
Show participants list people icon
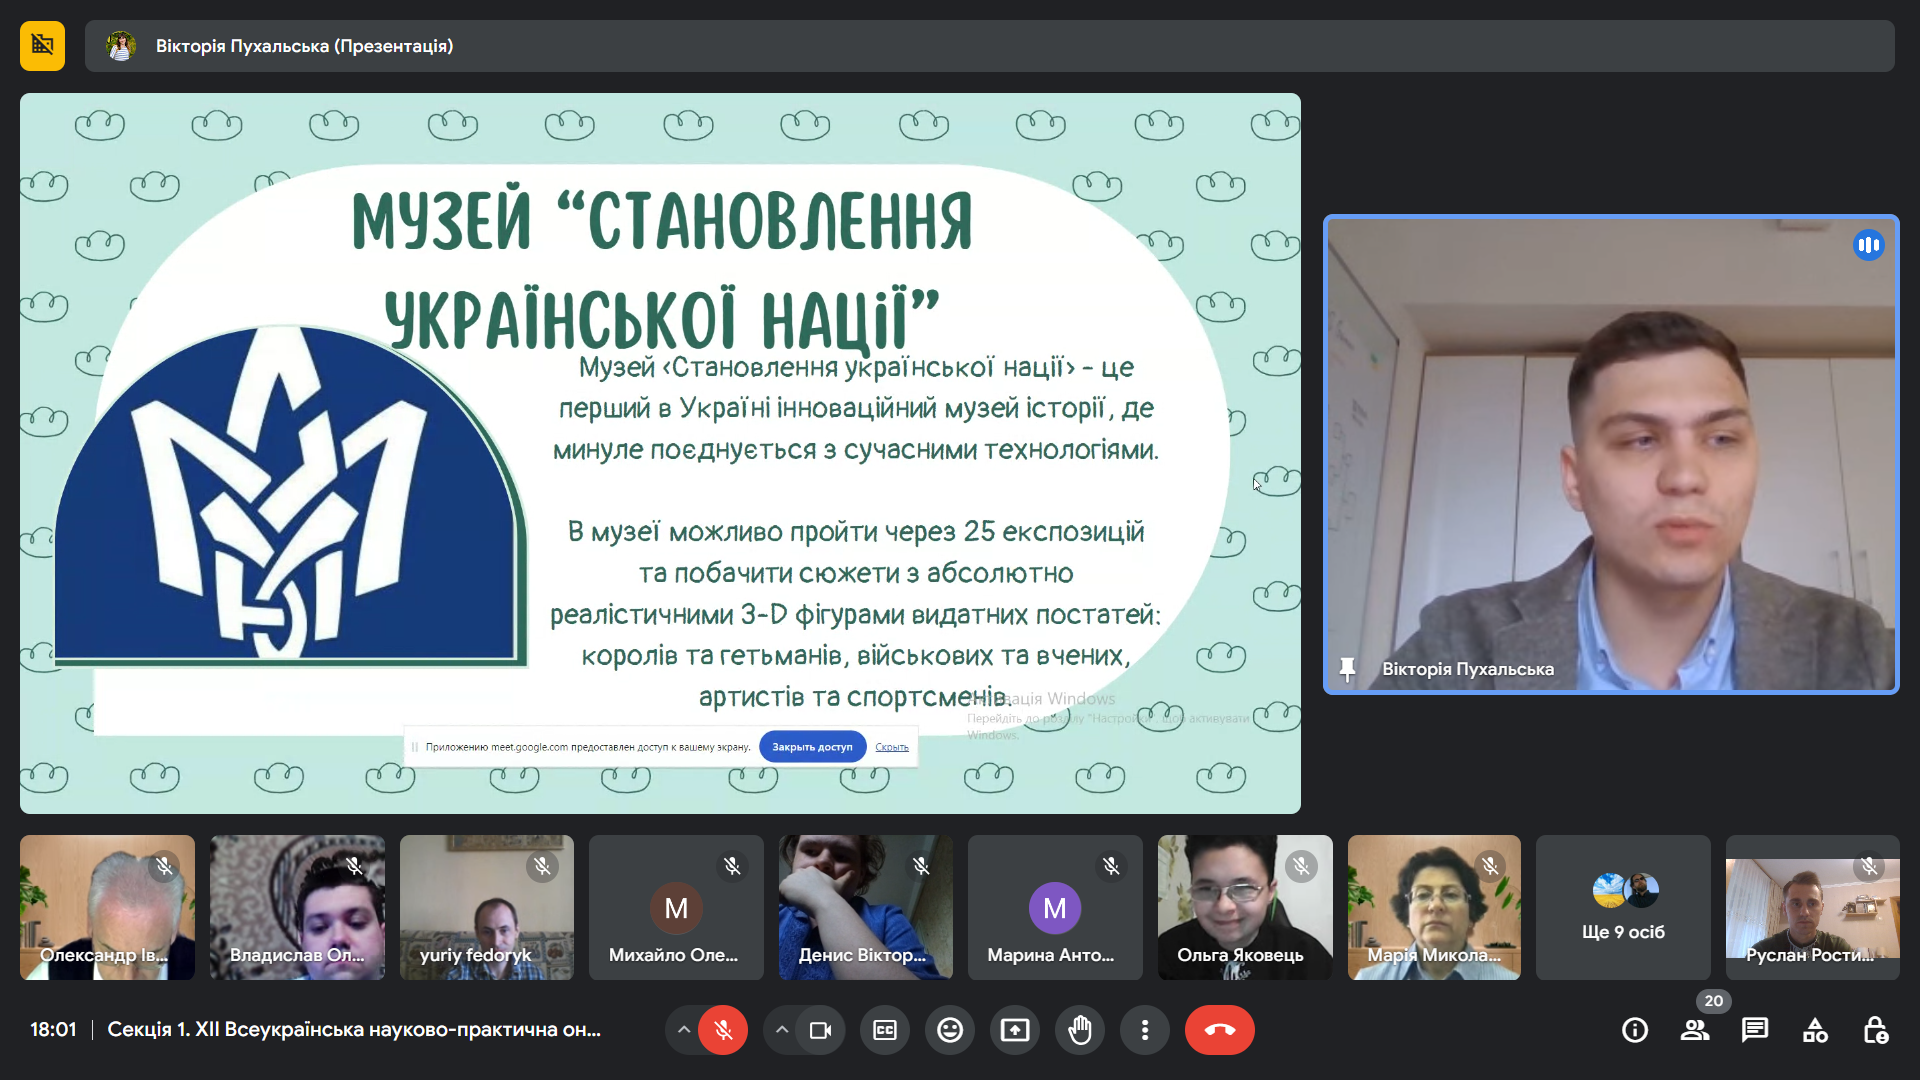coord(1695,1030)
